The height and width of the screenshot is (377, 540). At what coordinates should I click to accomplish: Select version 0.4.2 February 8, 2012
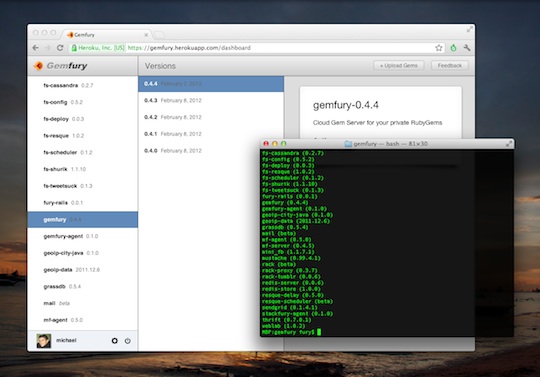click(x=211, y=117)
